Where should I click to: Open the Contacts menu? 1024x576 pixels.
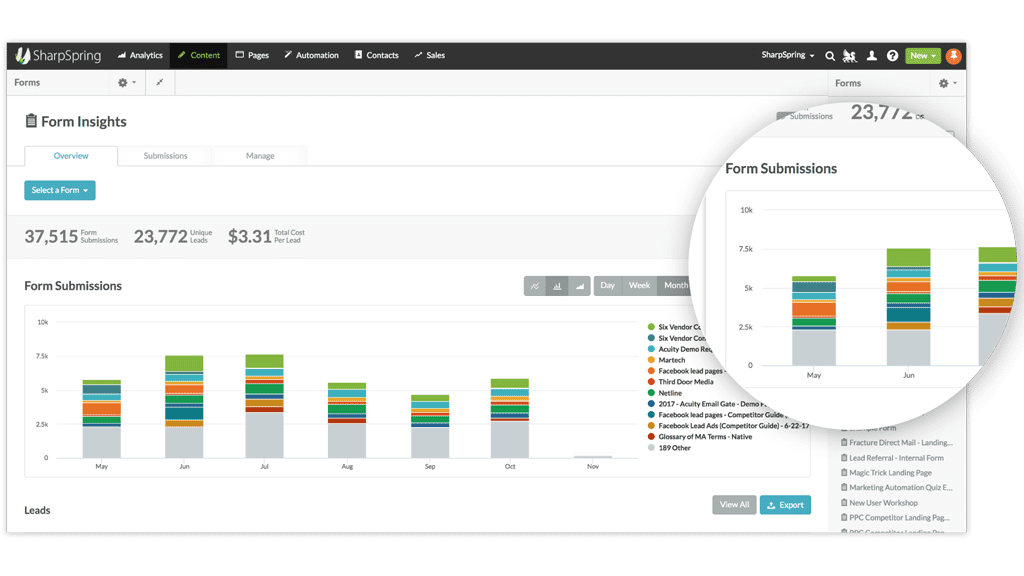click(377, 56)
